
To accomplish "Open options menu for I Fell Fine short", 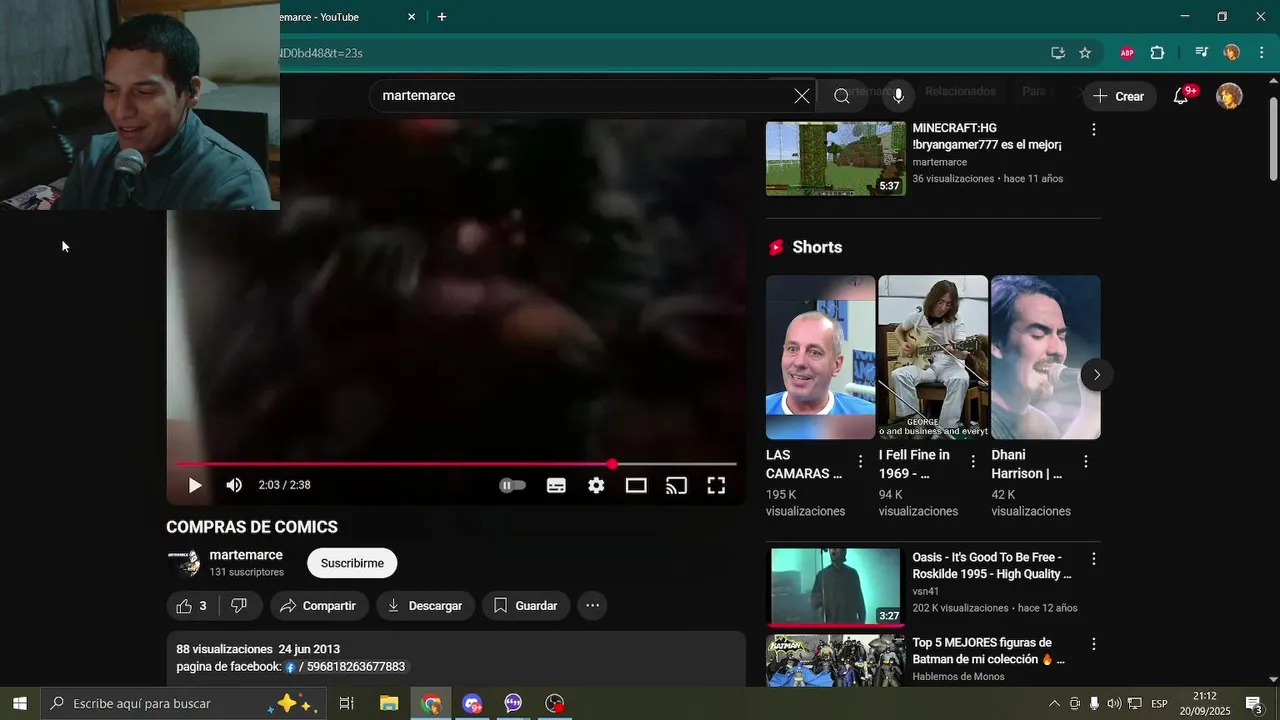I will pyautogui.click(x=973, y=462).
